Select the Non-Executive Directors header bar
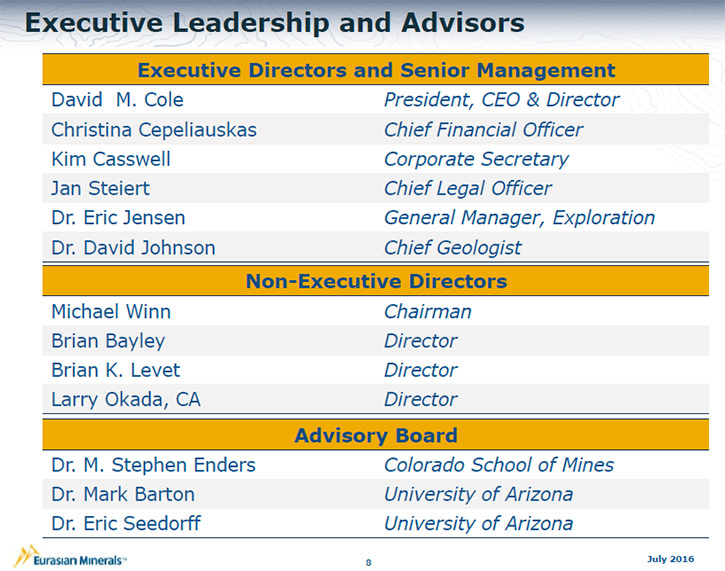725x571 pixels. point(375,281)
